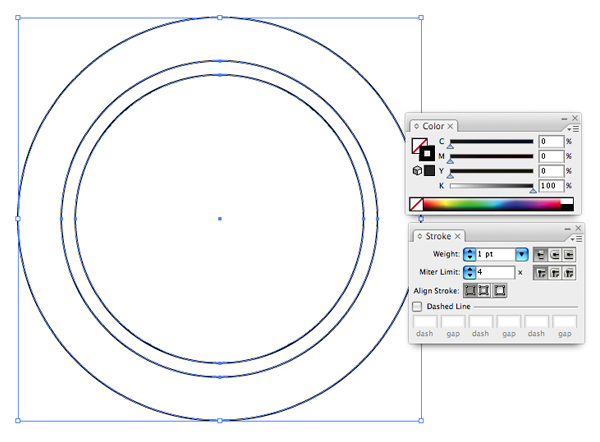Click the Y percentage input field
This screenshot has width=600, height=442.
pyautogui.click(x=551, y=171)
